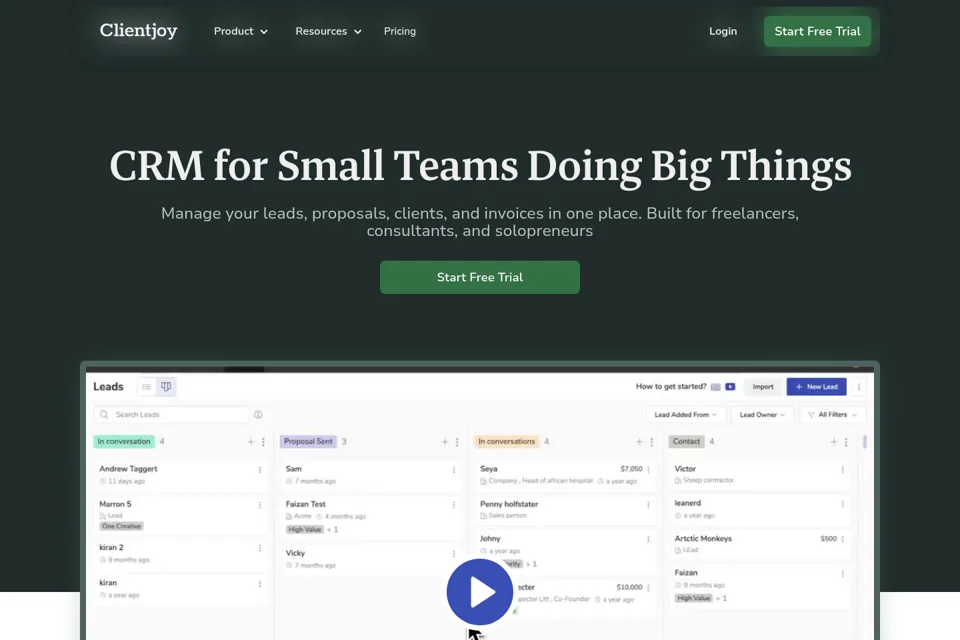Open the Pricing page
The height and width of the screenshot is (640, 960).
click(x=400, y=31)
